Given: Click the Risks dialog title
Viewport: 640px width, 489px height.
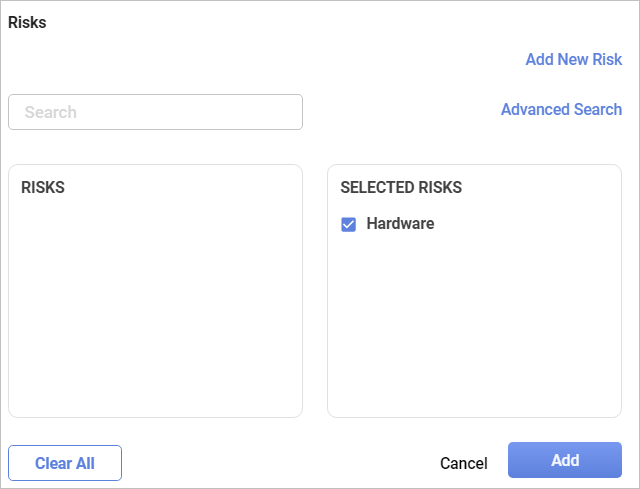Looking at the screenshot, I should [x=27, y=22].
